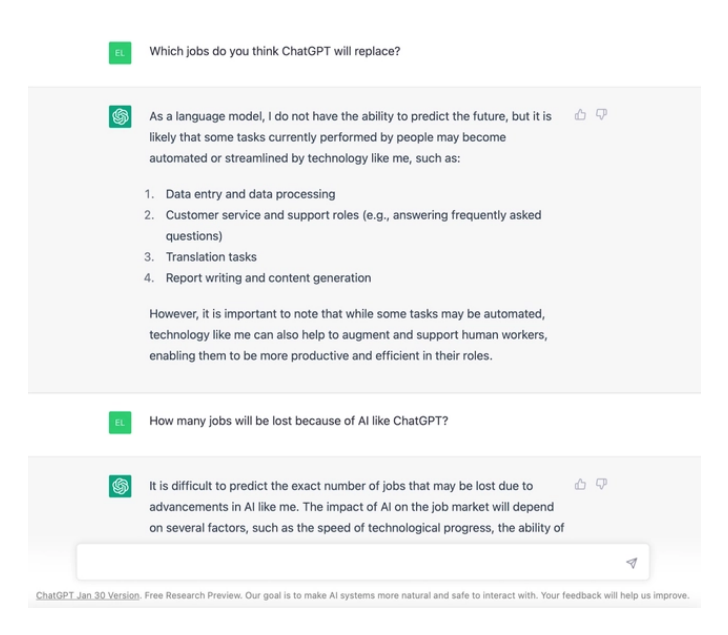Click thumbs down on the first ChatGPT response
Image resolution: width=728 pixels, height=635 pixels.
point(602,115)
